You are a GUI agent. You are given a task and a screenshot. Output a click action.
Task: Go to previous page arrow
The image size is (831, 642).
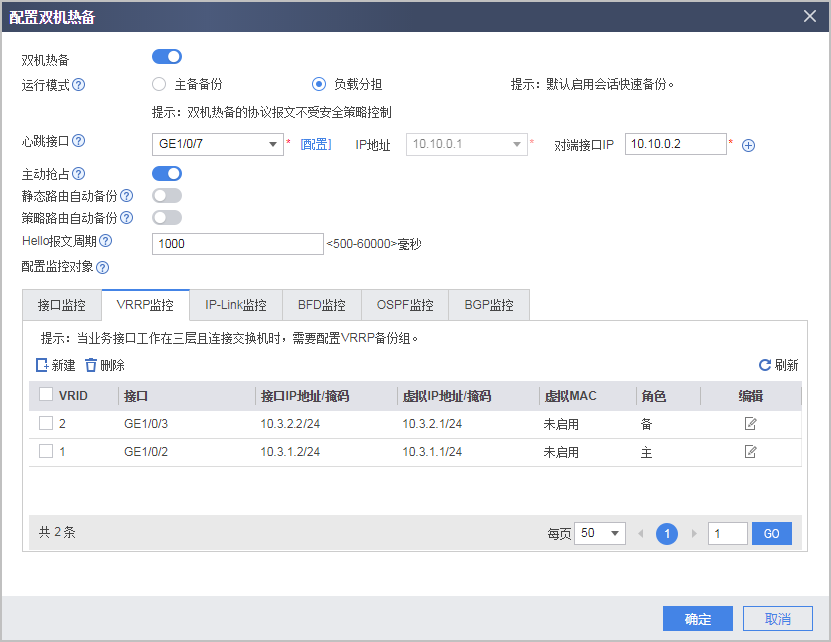click(641, 533)
